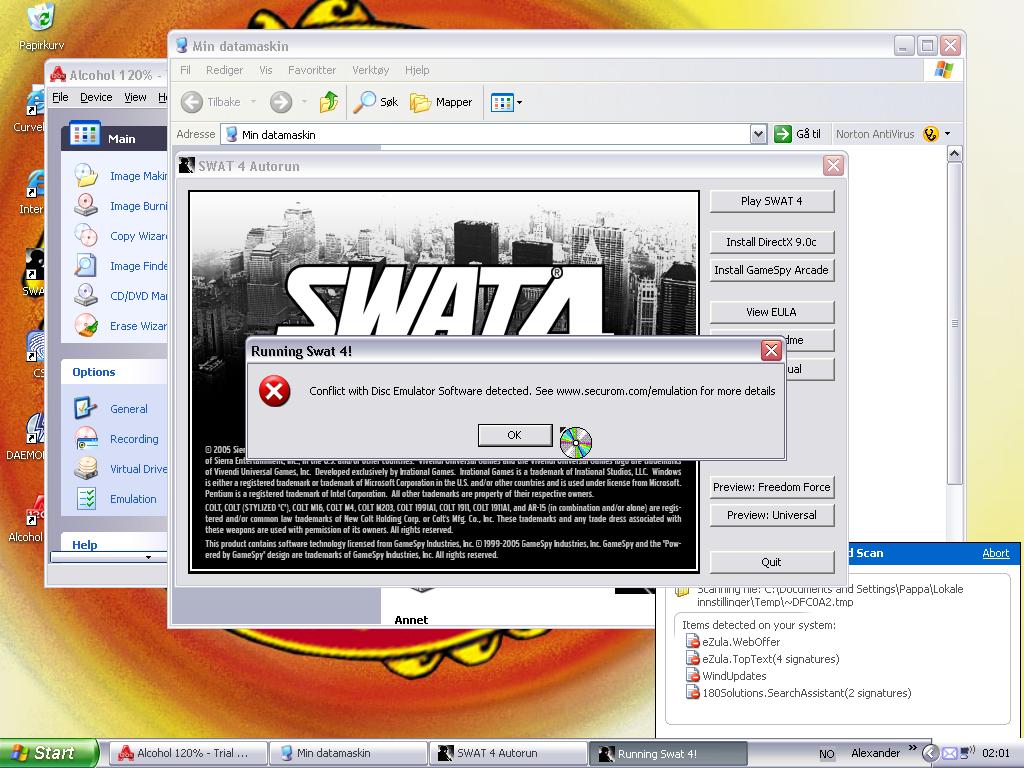Click Install GameSpy Arcade button
The width and height of the screenshot is (1024, 768).
(x=771, y=270)
